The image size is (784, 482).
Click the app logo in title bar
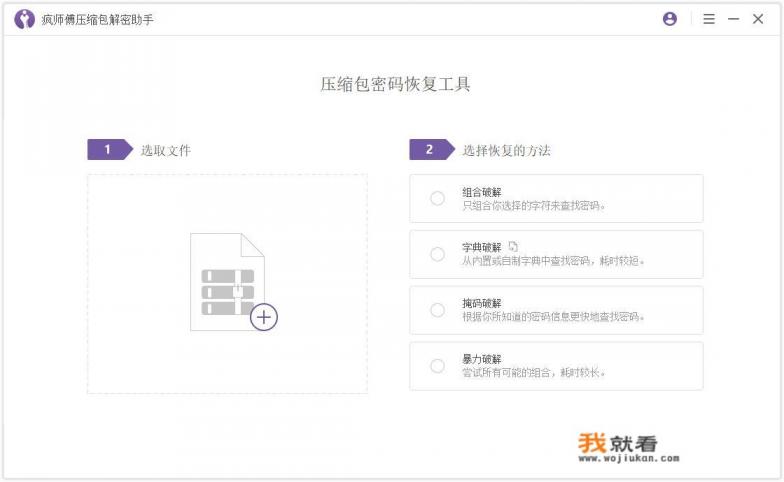coord(24,20)
